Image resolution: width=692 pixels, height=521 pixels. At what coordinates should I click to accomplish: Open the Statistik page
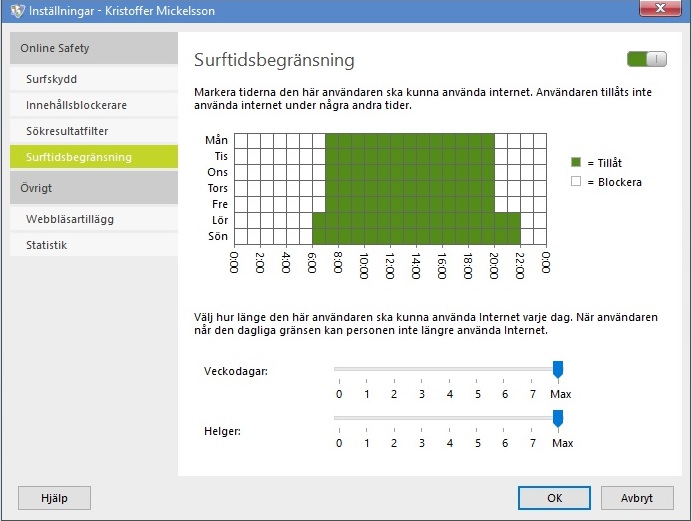pyautogui.click(x=47, y=245)
